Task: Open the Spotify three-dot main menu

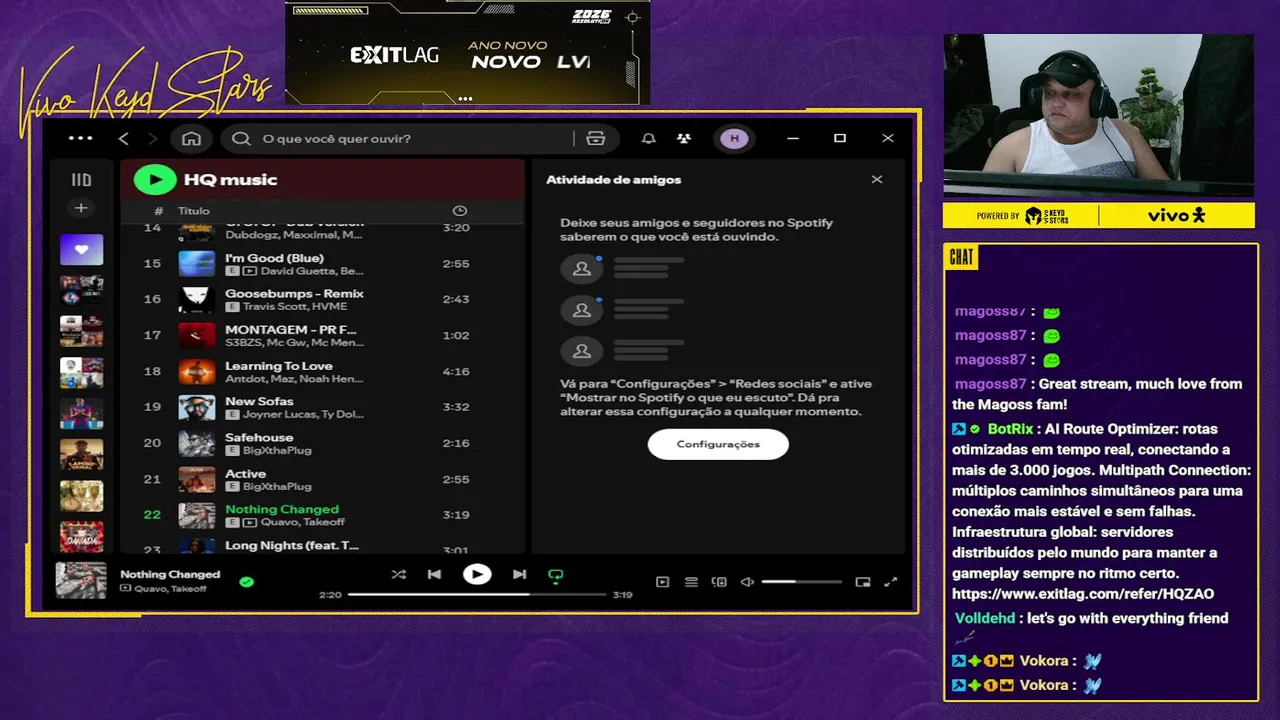Action: 80,138
